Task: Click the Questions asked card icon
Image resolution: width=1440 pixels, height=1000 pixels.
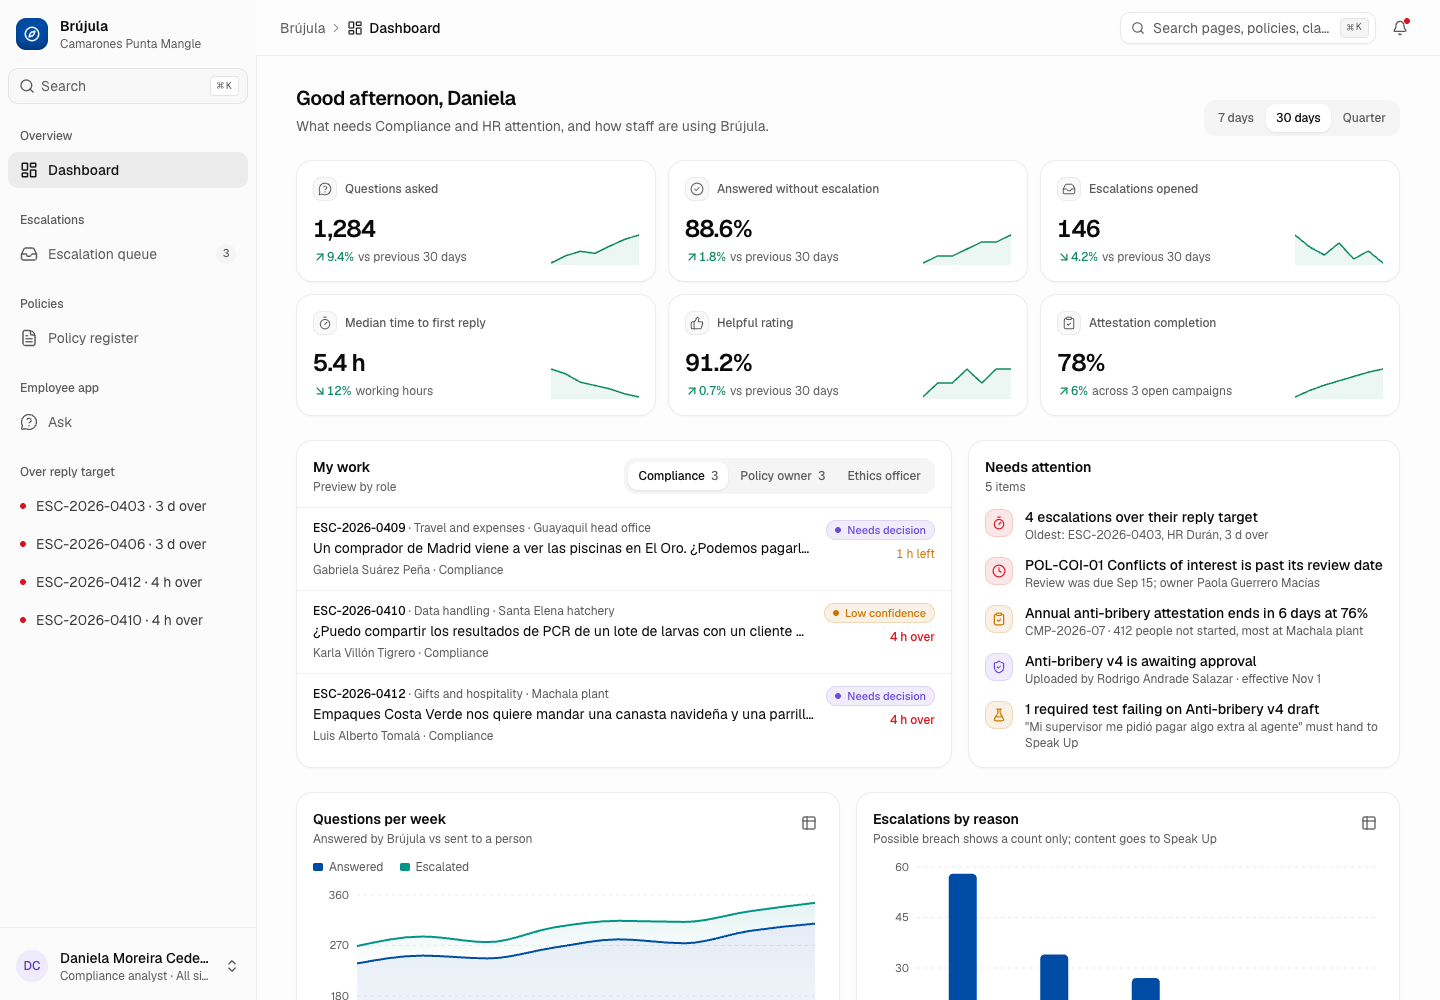Action: 325,189
